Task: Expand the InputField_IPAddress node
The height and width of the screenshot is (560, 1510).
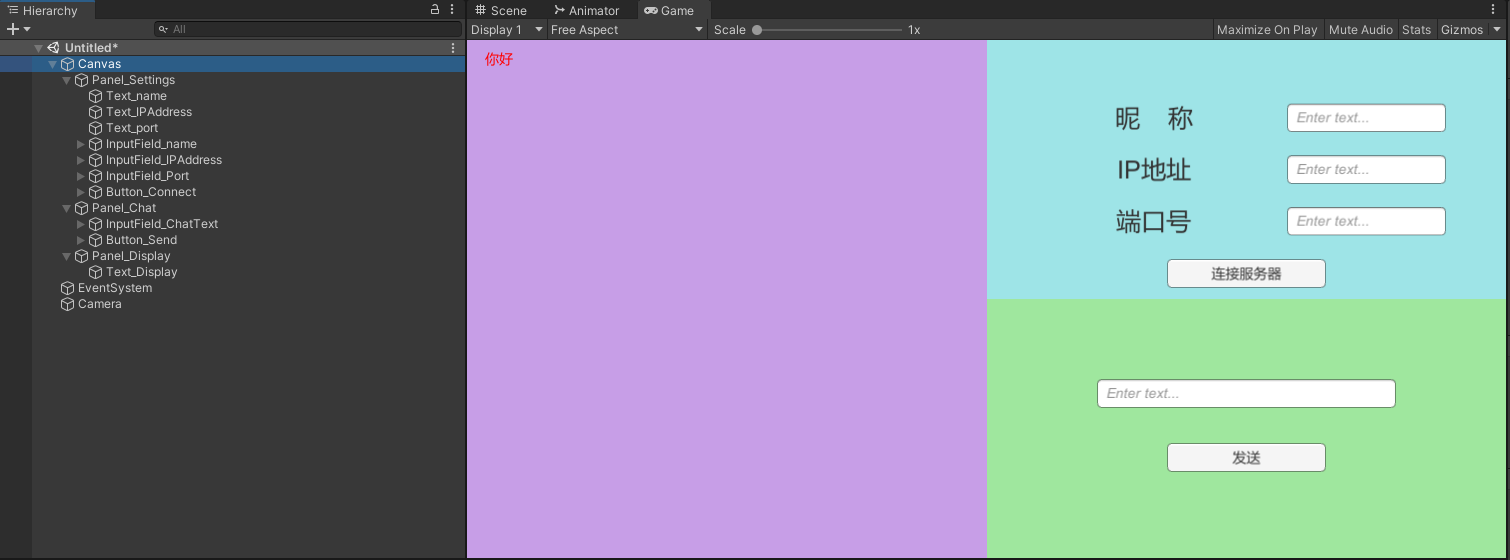Action: 81,160
